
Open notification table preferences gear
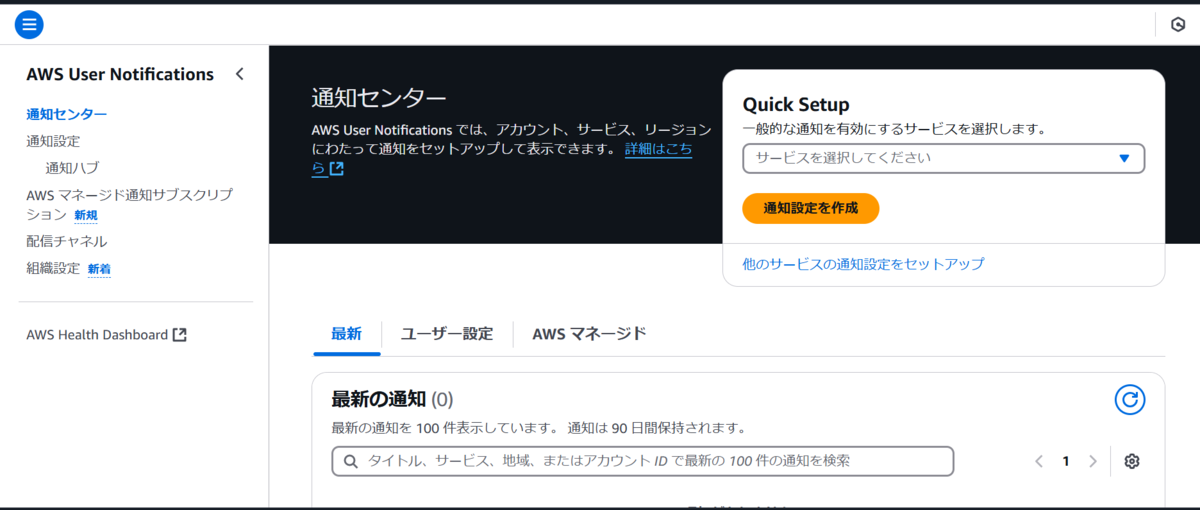[x=1132, y=461]
